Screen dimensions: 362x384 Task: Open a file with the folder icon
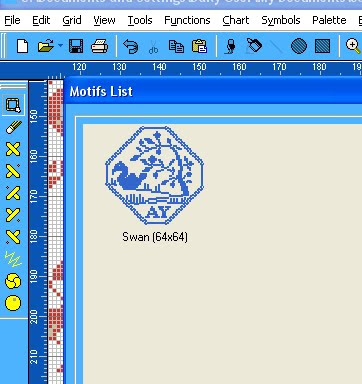[45, 46]
